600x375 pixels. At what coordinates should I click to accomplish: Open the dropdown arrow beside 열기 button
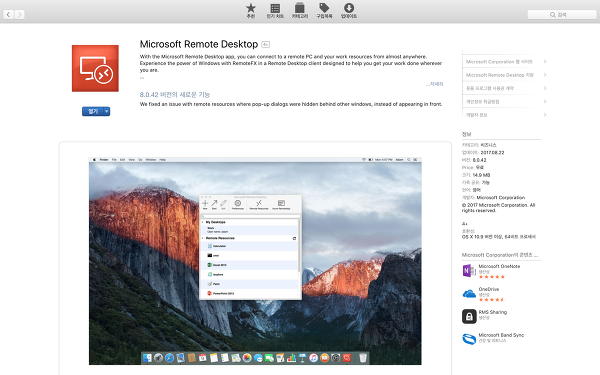point(107,111)
